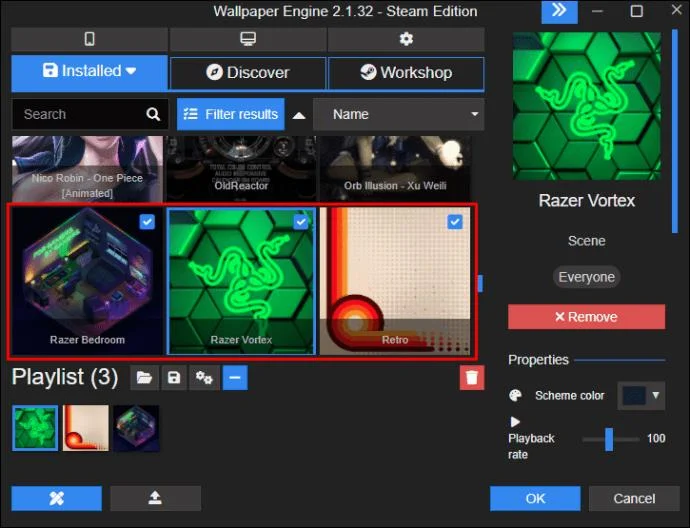Toggle the sort direction arrow
The image size is (690, 528).
299,115
